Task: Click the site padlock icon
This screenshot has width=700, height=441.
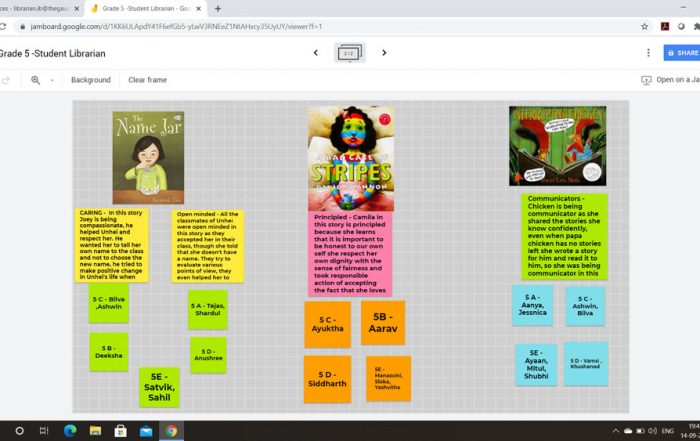Action: [x=22, y=26]
